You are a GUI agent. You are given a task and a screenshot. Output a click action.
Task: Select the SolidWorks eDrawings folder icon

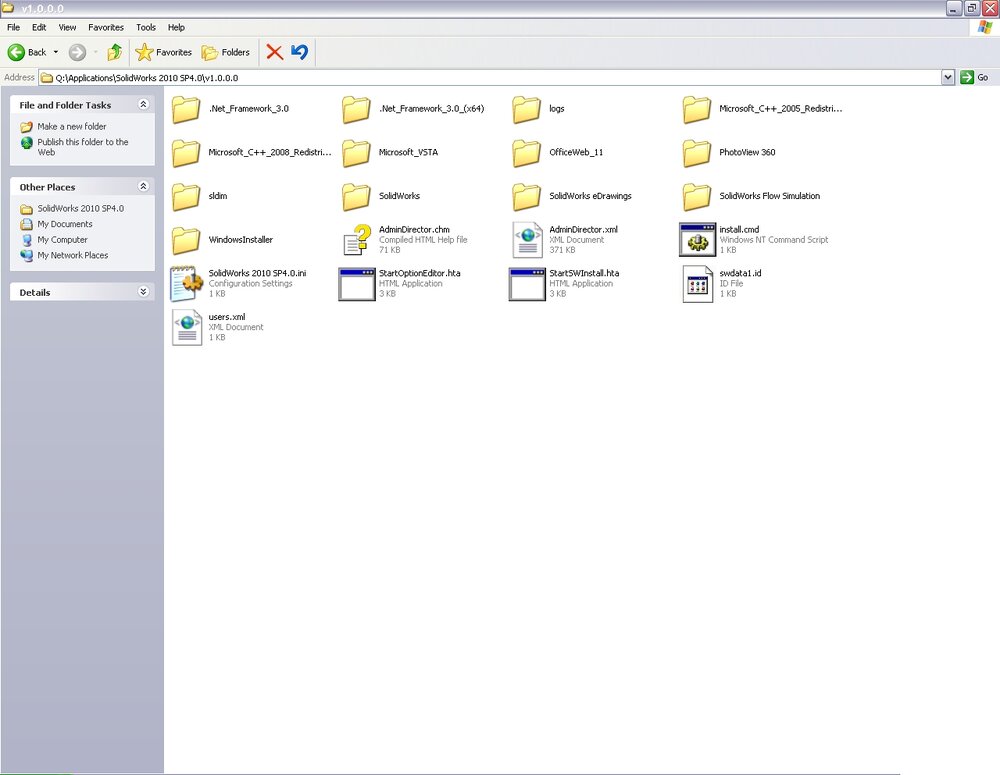tap(526, 196)
